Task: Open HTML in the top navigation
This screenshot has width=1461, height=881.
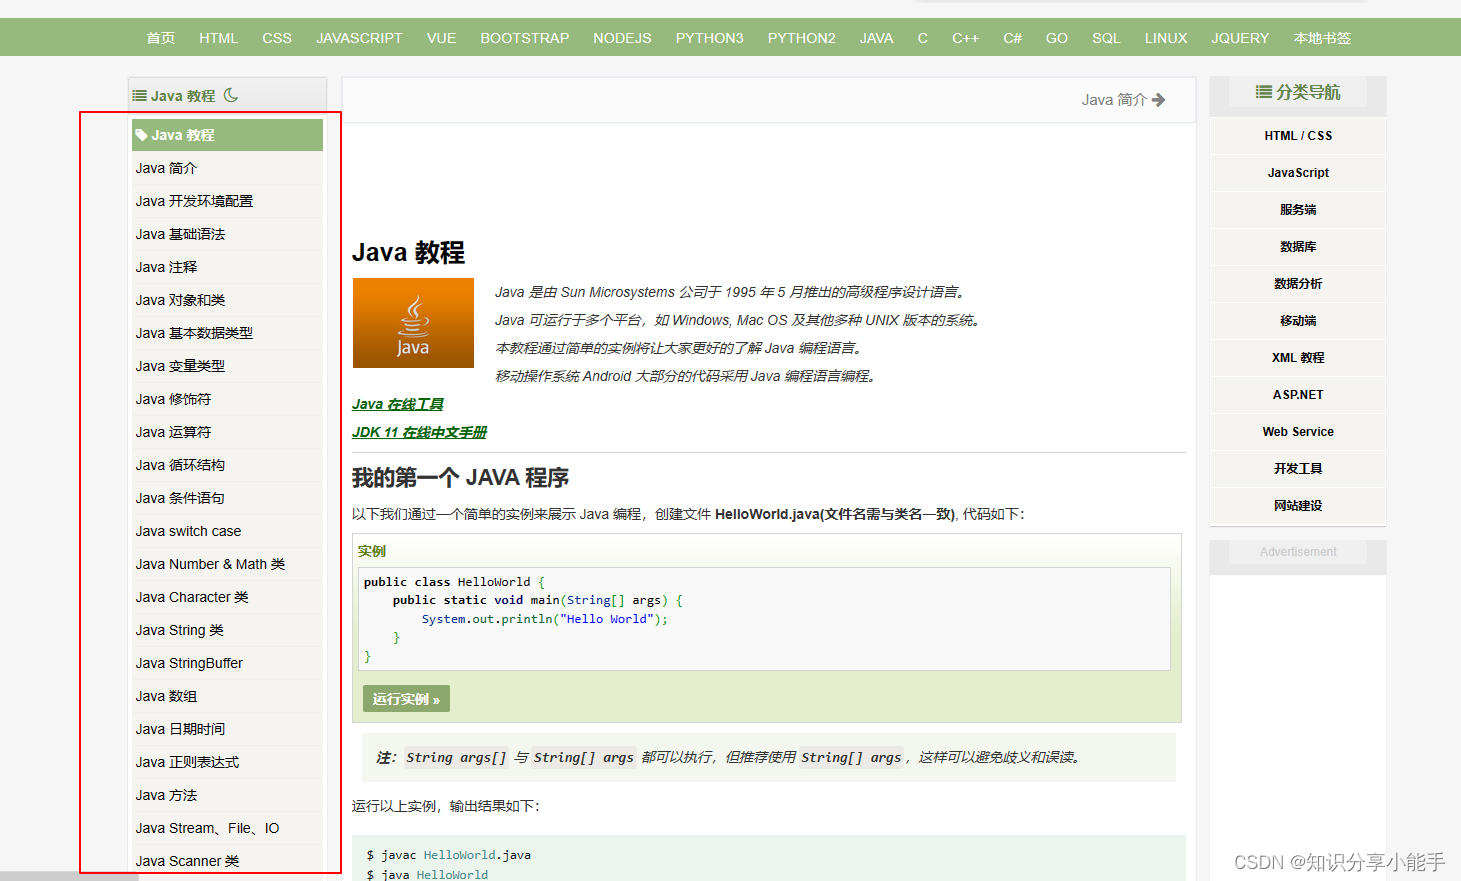Action: click(218, 38)
